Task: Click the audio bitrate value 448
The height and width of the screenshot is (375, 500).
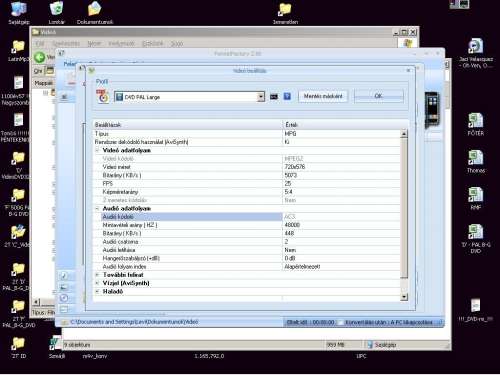Action: [289, 233]
